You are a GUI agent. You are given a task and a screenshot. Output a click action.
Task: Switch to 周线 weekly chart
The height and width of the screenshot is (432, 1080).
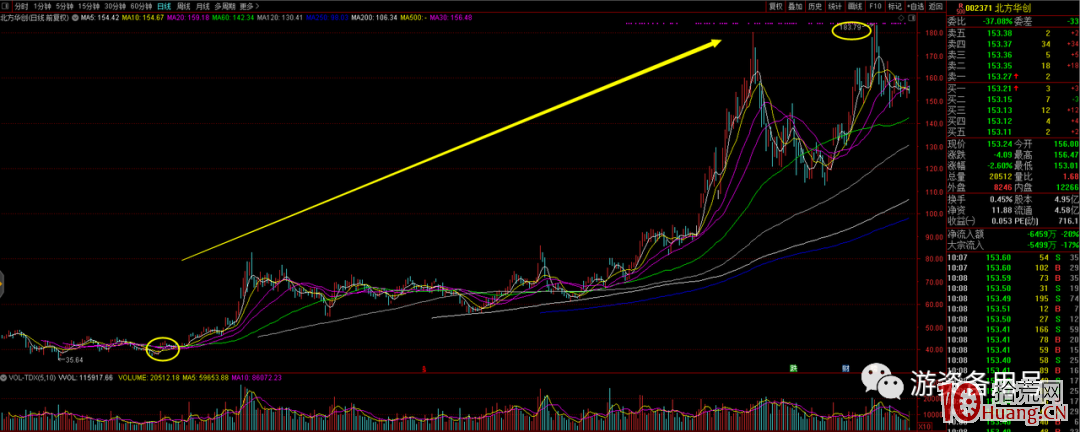click(184, 6)
